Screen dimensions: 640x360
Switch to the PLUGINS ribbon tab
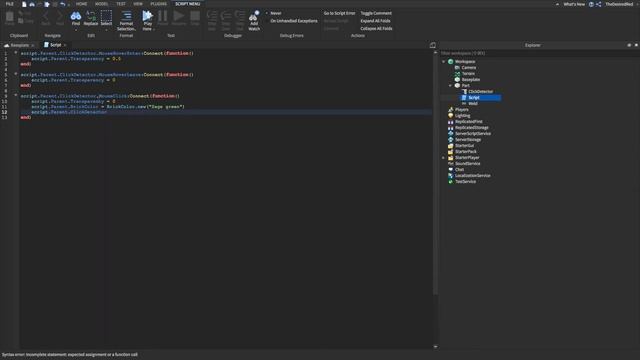[x=159, y=4]
